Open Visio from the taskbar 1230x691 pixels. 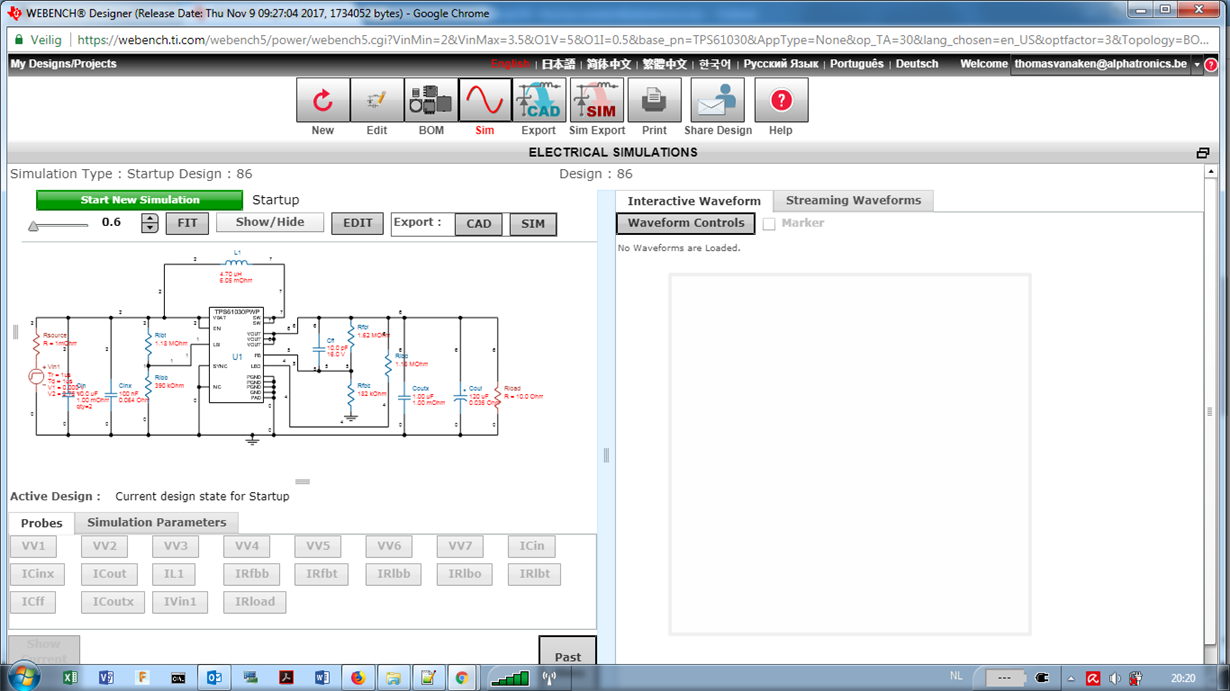click(106, 678)
